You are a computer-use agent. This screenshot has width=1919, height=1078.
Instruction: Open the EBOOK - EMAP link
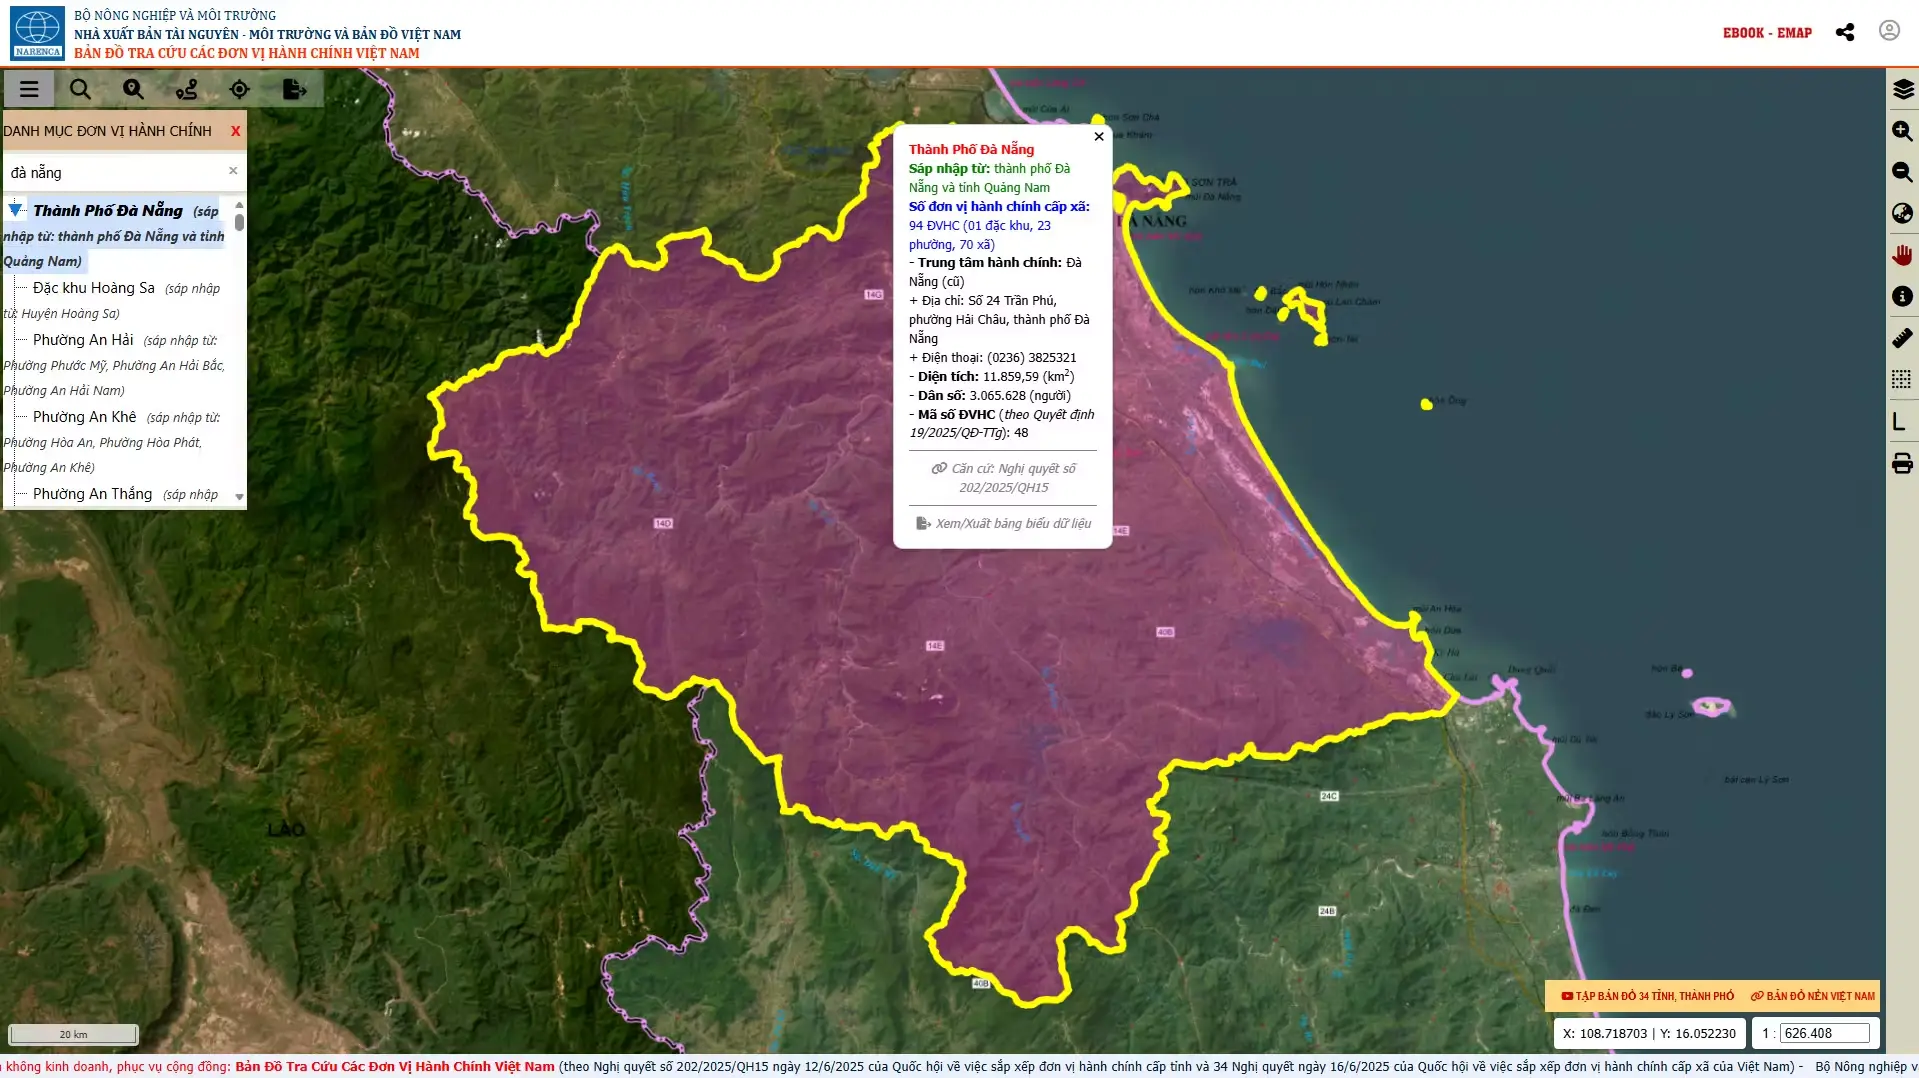point(1767,33)
